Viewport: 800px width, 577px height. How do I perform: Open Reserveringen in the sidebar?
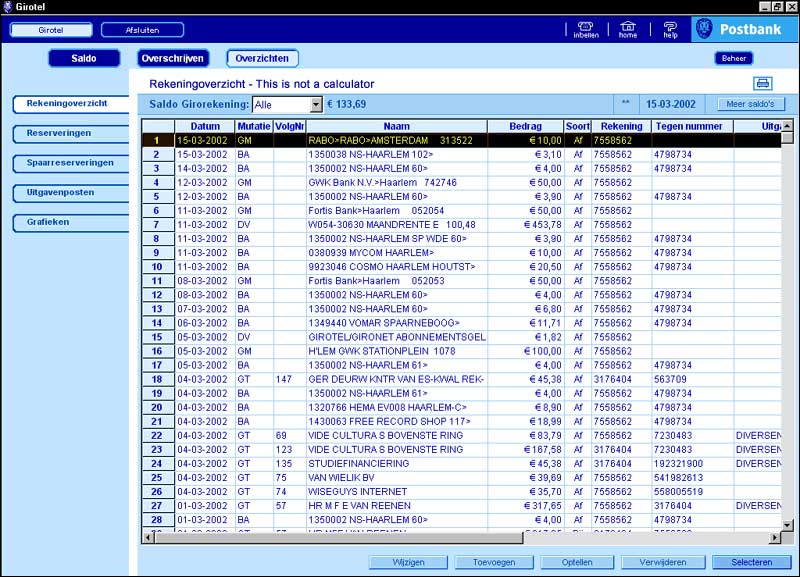(70, 133)
